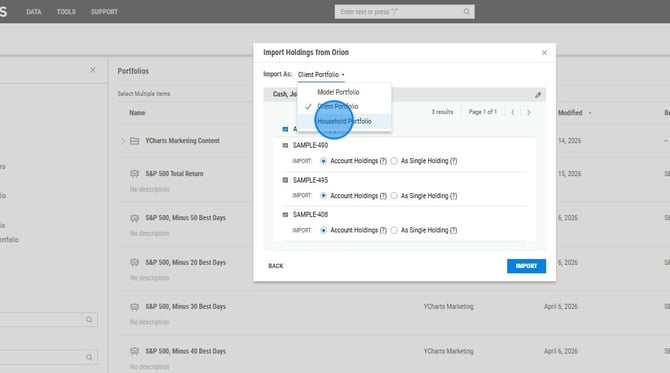Open S&P 500, Minus 30 Best Days

[185, 307]
